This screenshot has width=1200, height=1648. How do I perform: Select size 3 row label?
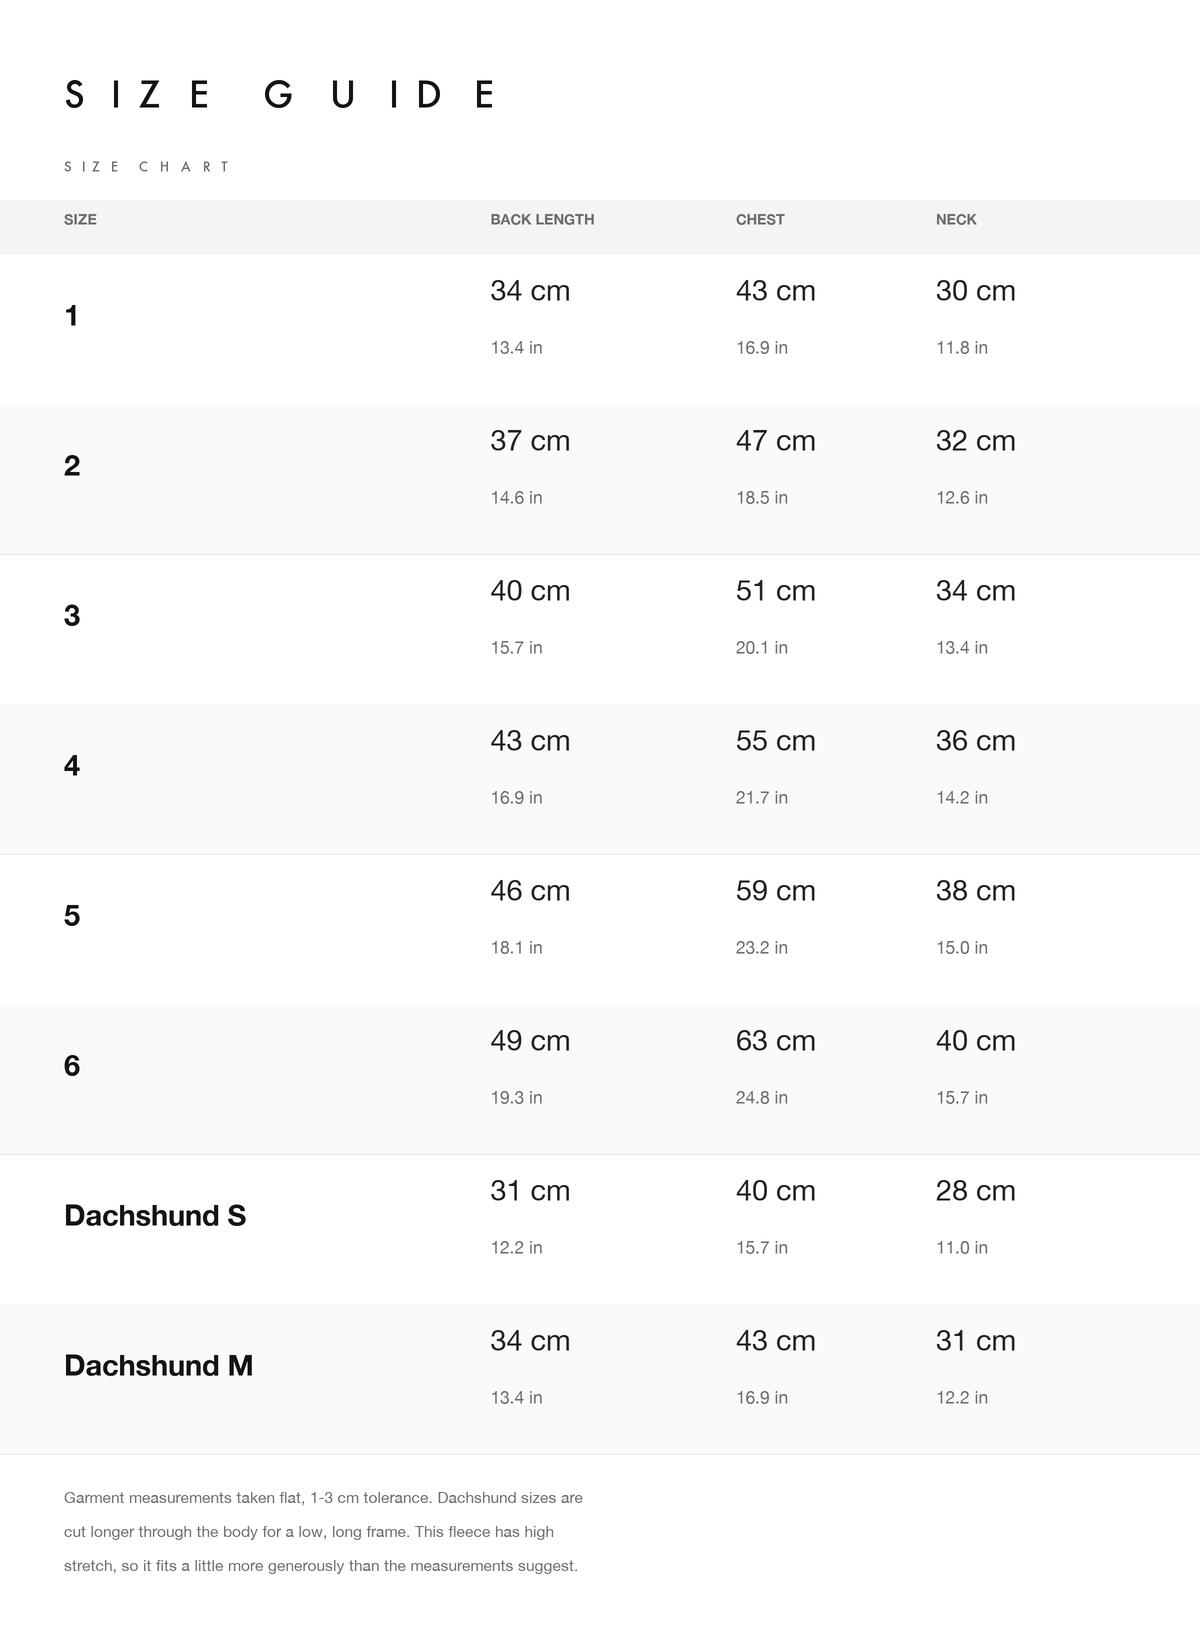pyautogui.click(x=72, y=616)
